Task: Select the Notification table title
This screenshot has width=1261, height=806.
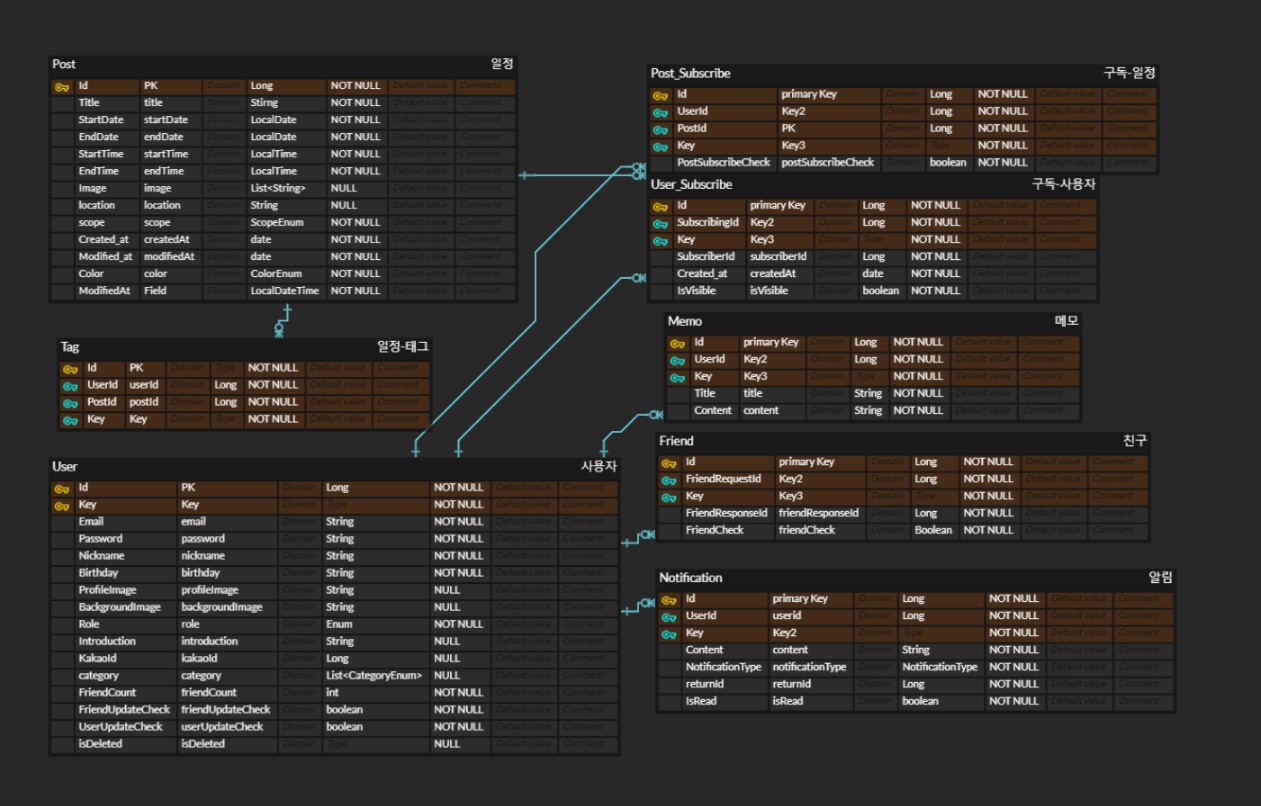Action: (690, 577)
